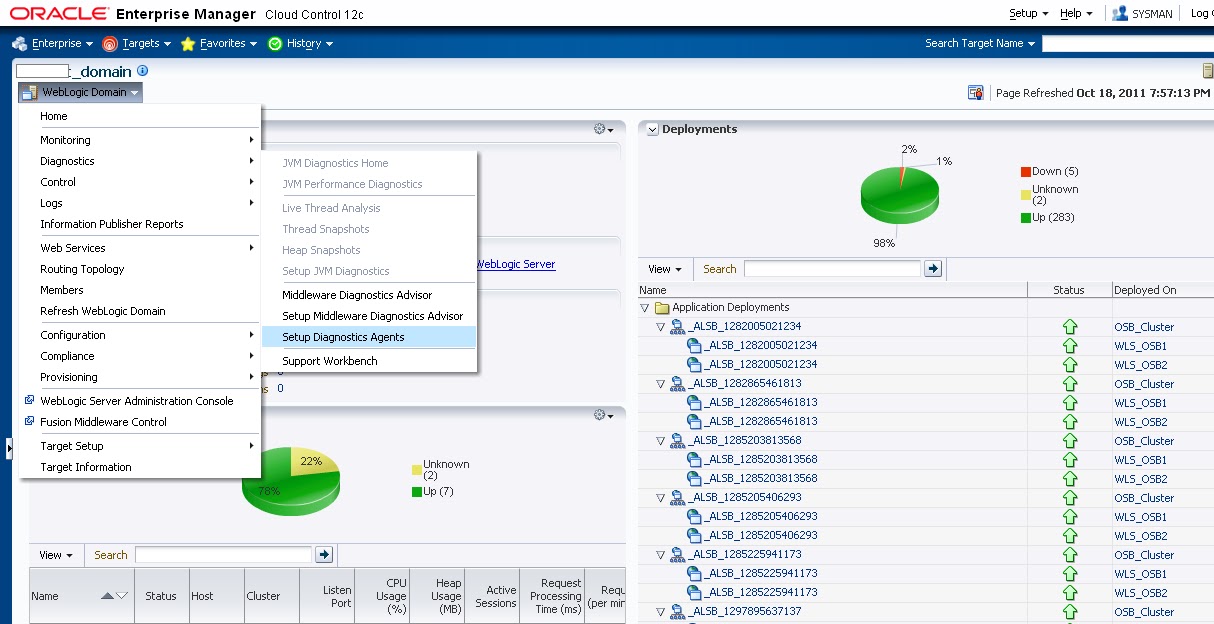Open the Help menu in header
Image resolution: width=1214 pixels, height=624 pixels.
1076,13
